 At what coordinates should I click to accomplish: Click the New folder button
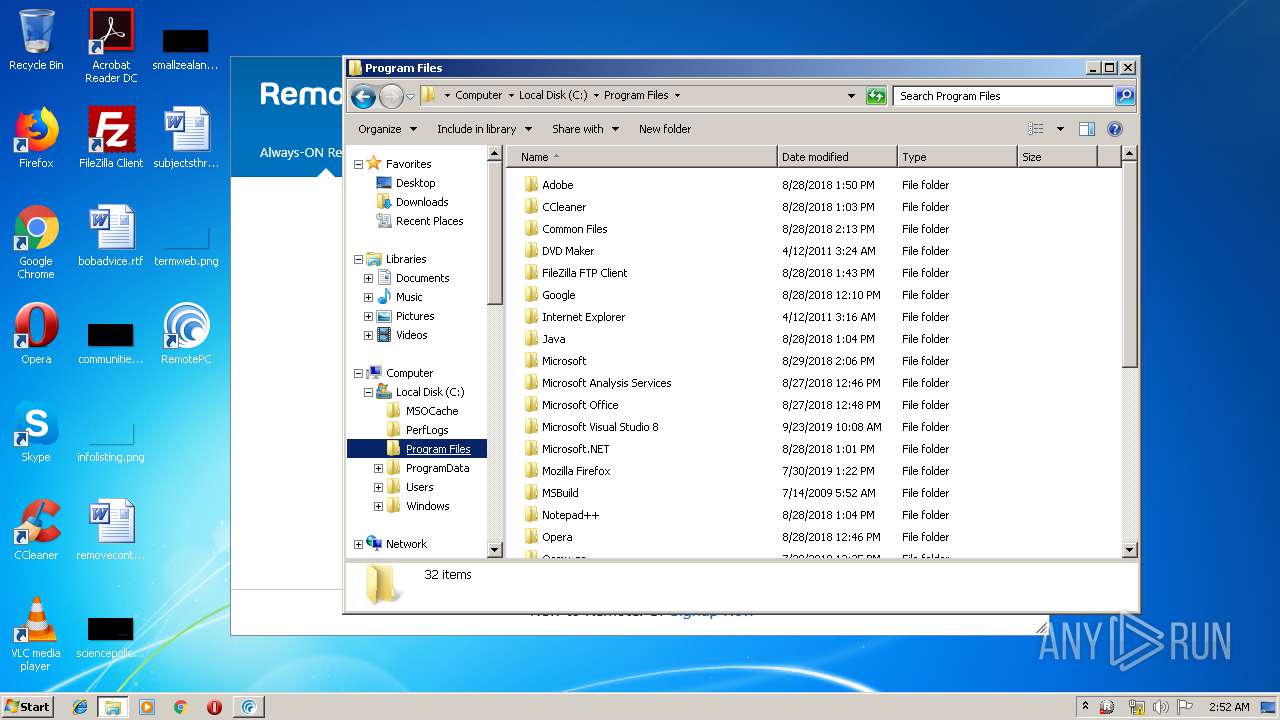click(x=665, y=129)
